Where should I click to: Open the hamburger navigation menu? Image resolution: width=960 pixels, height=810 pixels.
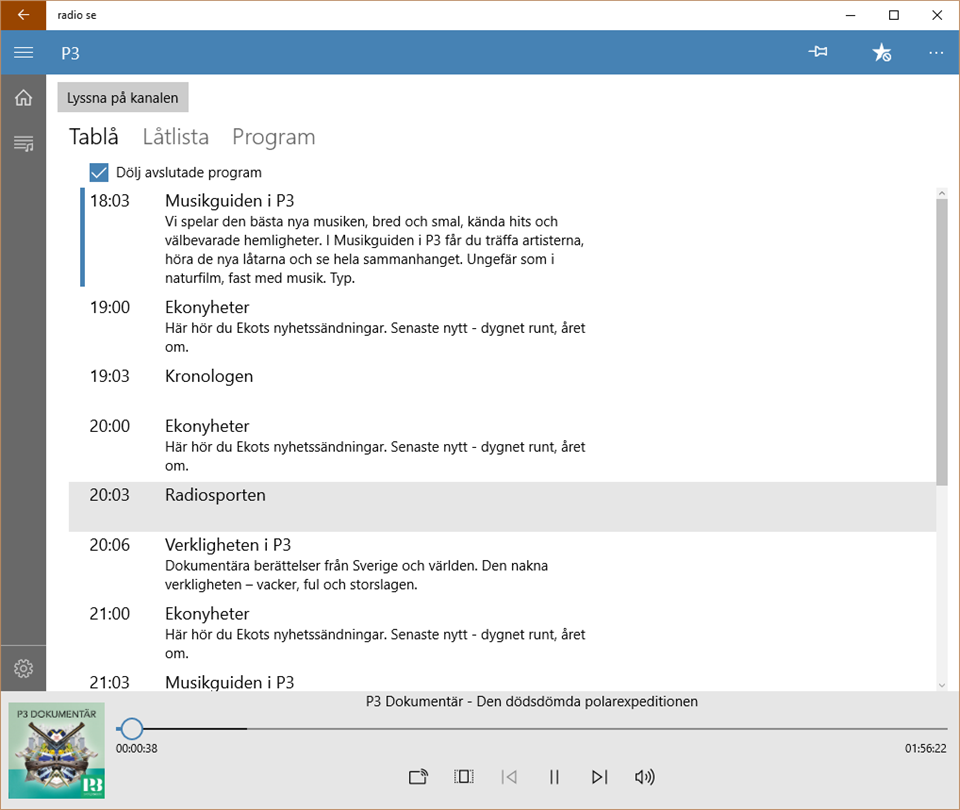point(23,53)
